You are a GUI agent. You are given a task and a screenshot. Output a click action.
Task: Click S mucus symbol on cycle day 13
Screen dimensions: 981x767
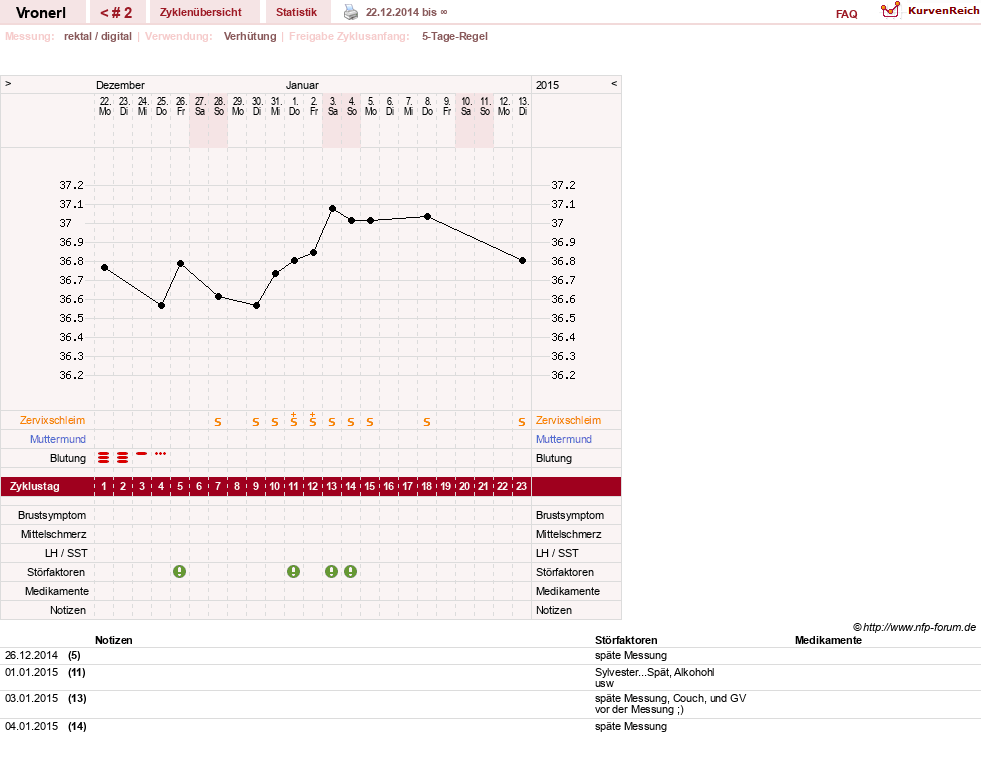coord(332,422)
